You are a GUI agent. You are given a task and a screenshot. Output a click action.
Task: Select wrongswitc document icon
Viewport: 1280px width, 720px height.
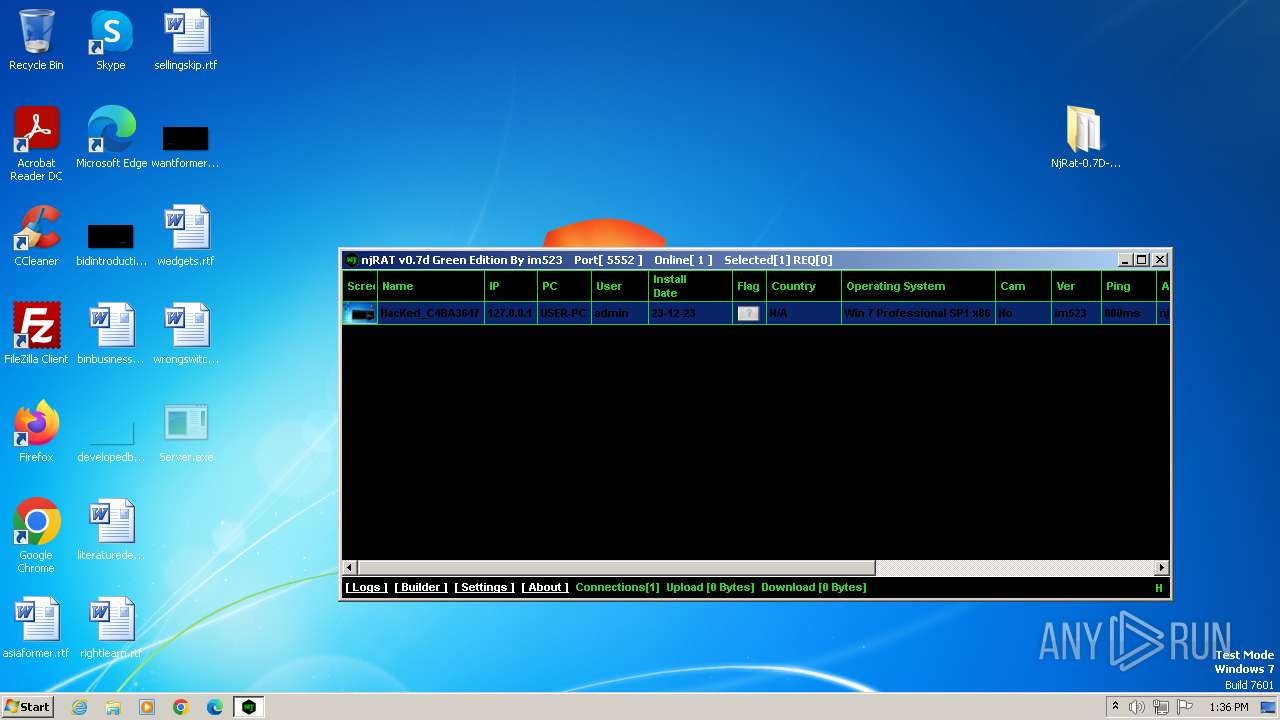186,334
